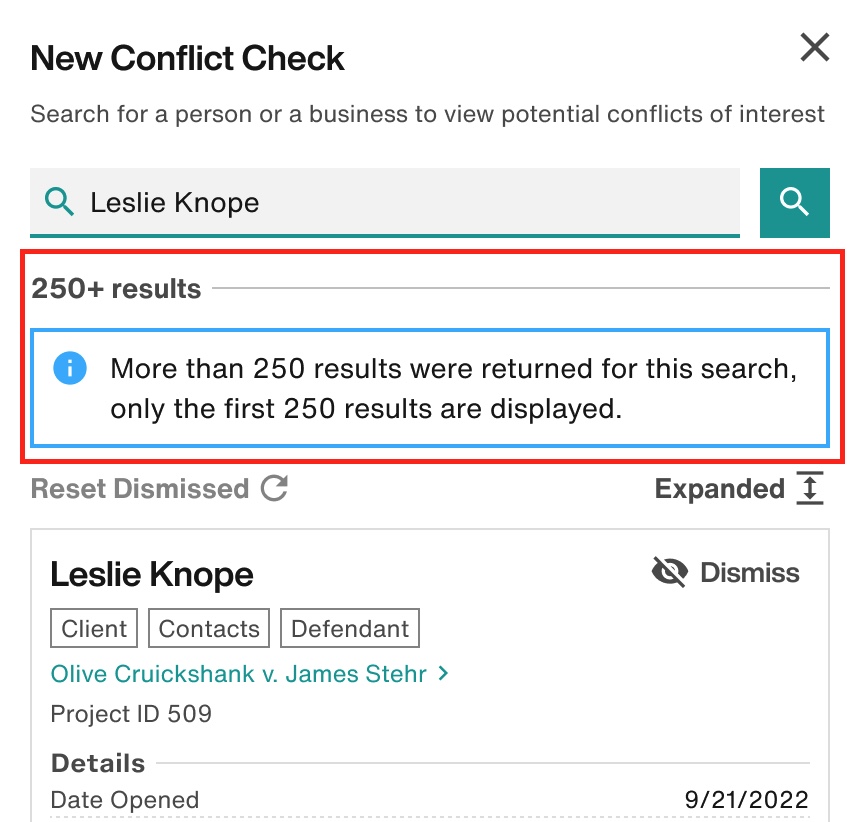The image size is (856, 822).
Task: Click the Date Opened 9/21/2022 value
Action: pos(746,800)
